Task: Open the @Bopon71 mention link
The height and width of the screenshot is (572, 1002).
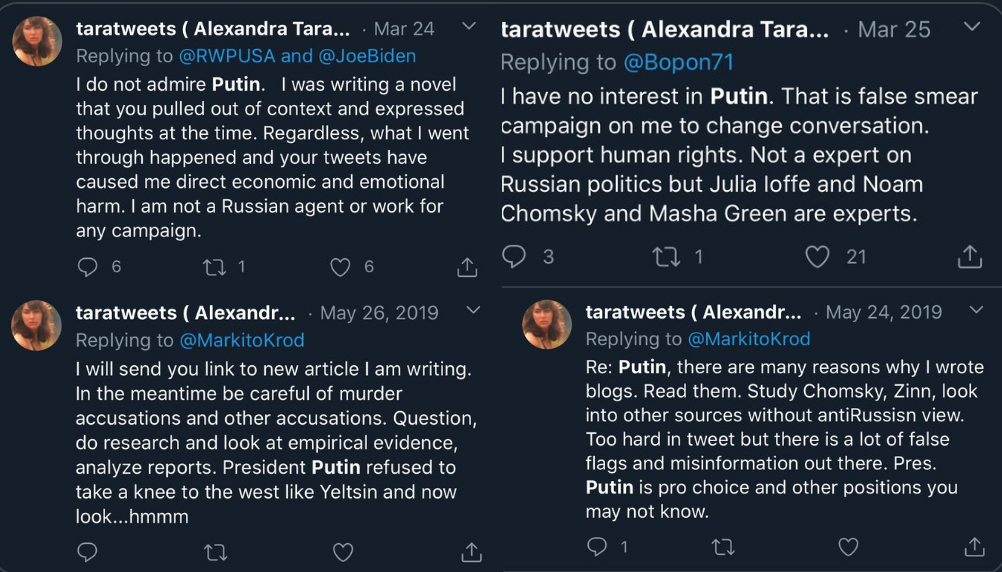Action: click(x=678, y=62)
